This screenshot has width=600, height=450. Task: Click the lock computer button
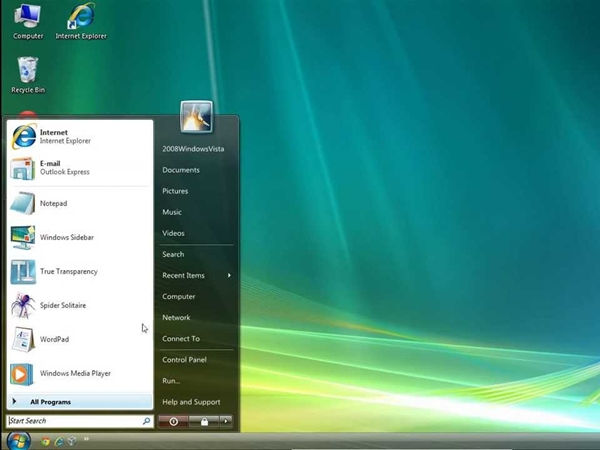(204, 422)
